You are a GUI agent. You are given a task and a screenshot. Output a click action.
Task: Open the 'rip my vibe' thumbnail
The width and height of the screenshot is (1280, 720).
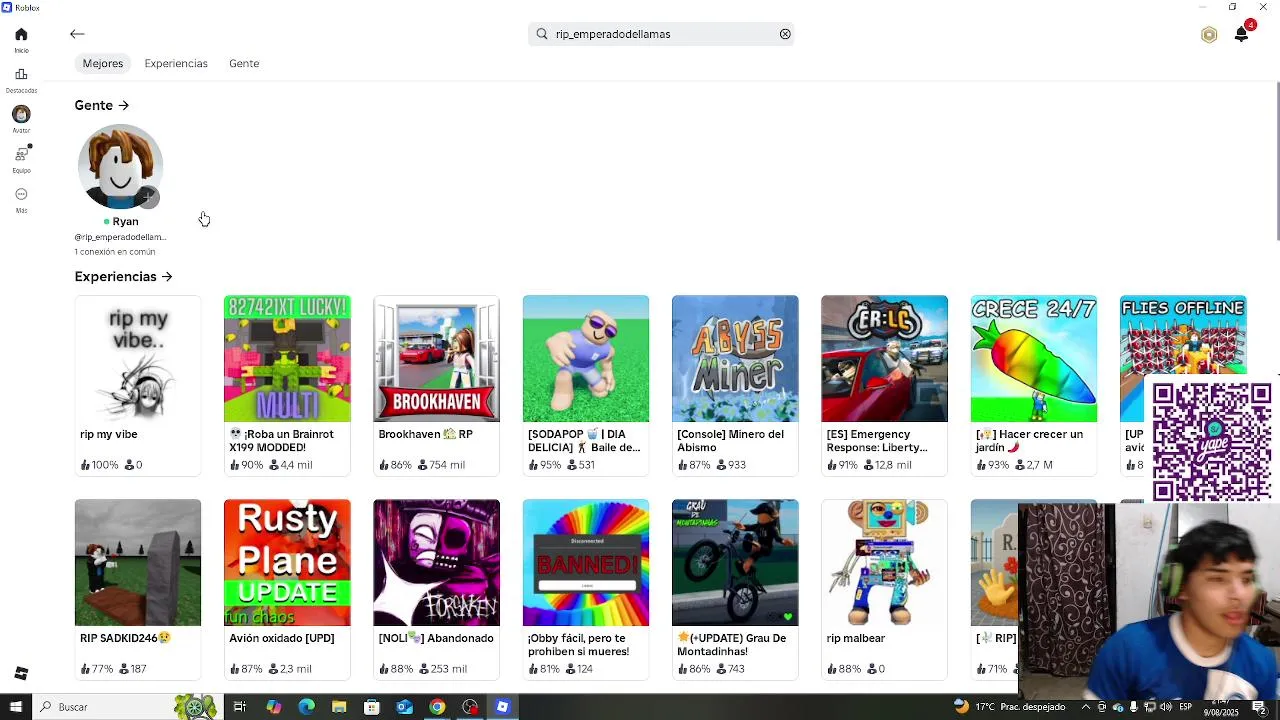click(x=138, y=358)
